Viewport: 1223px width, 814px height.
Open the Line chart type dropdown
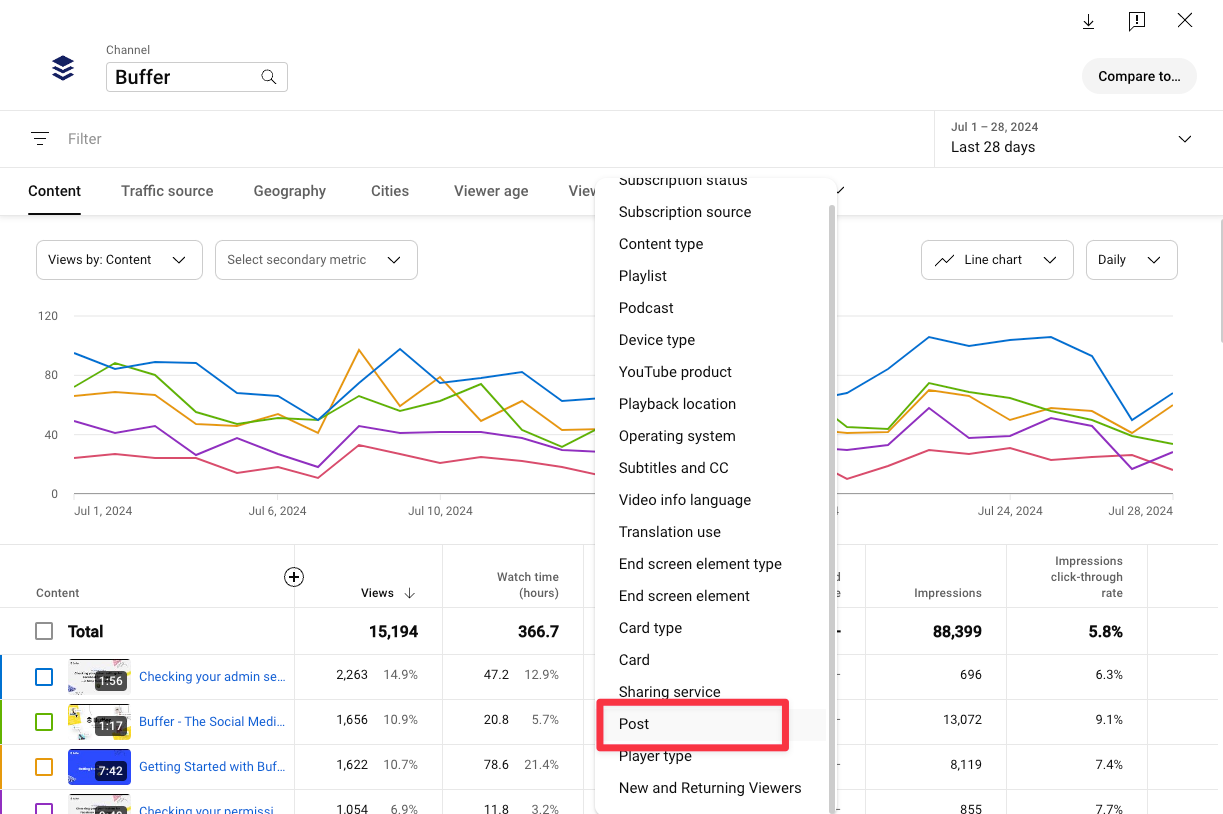(x=997, y=260)
